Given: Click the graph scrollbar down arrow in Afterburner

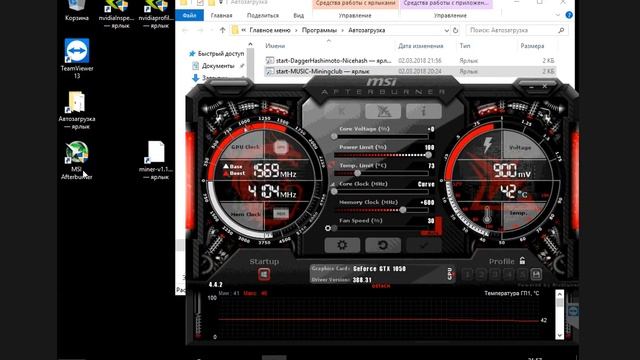Looking at the screenshot, I should (560, 335).
